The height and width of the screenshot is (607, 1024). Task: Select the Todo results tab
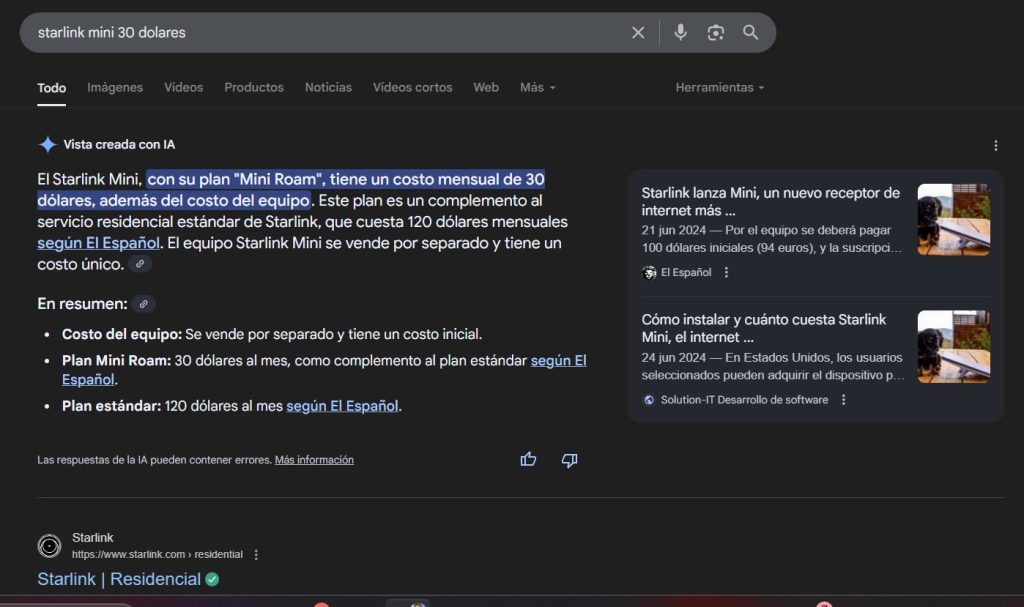click(52, 88)
